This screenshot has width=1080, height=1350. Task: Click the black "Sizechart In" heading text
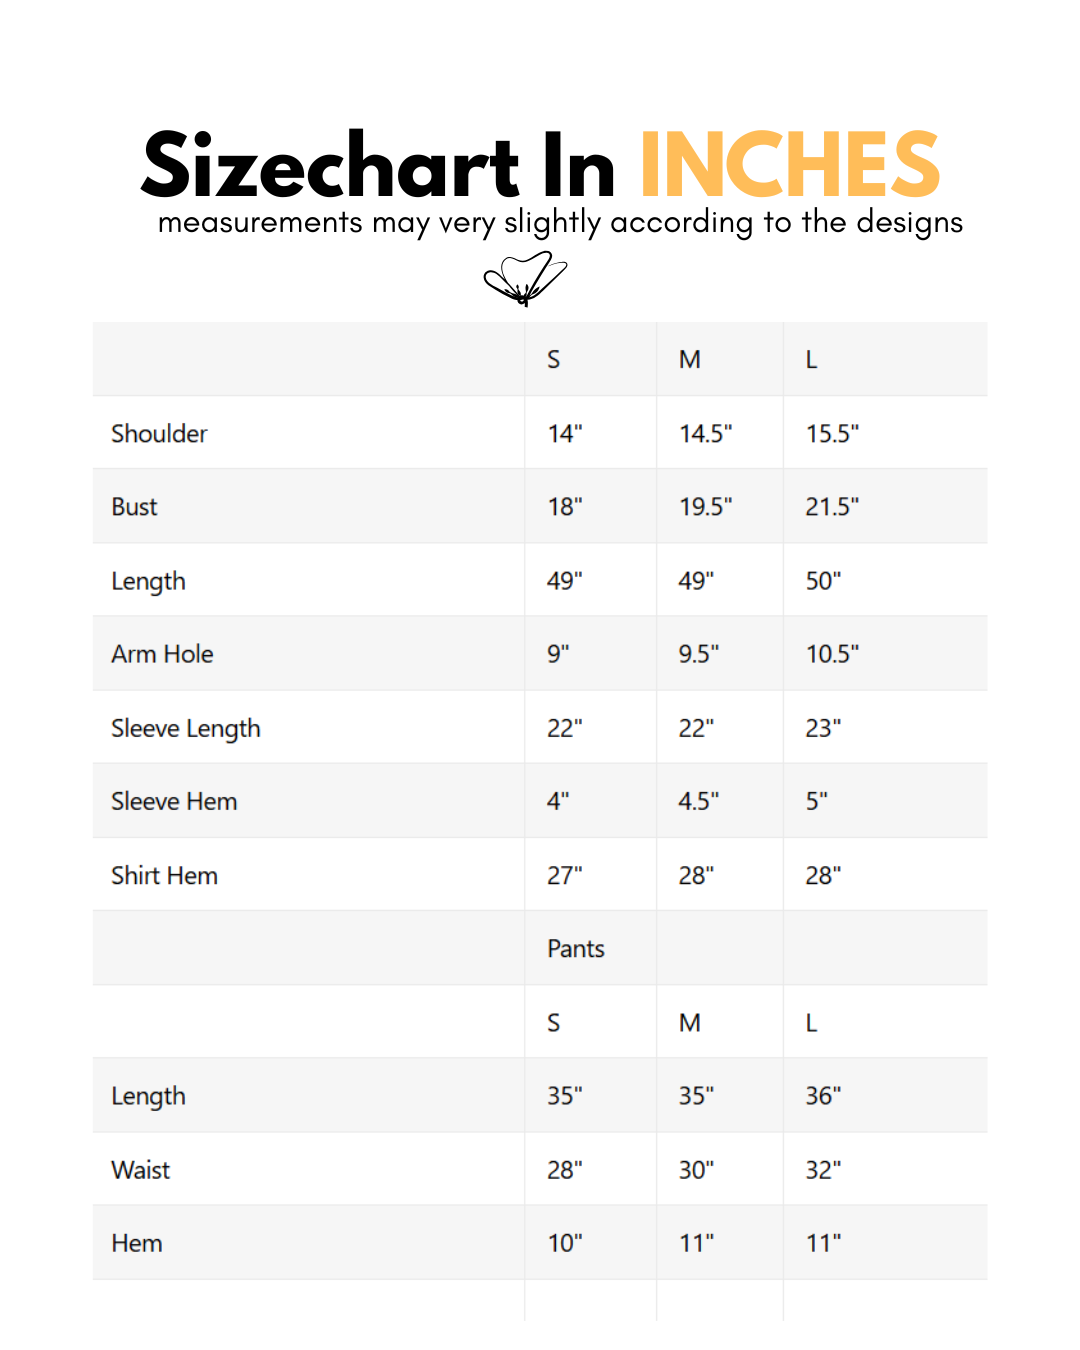[378, 166]
